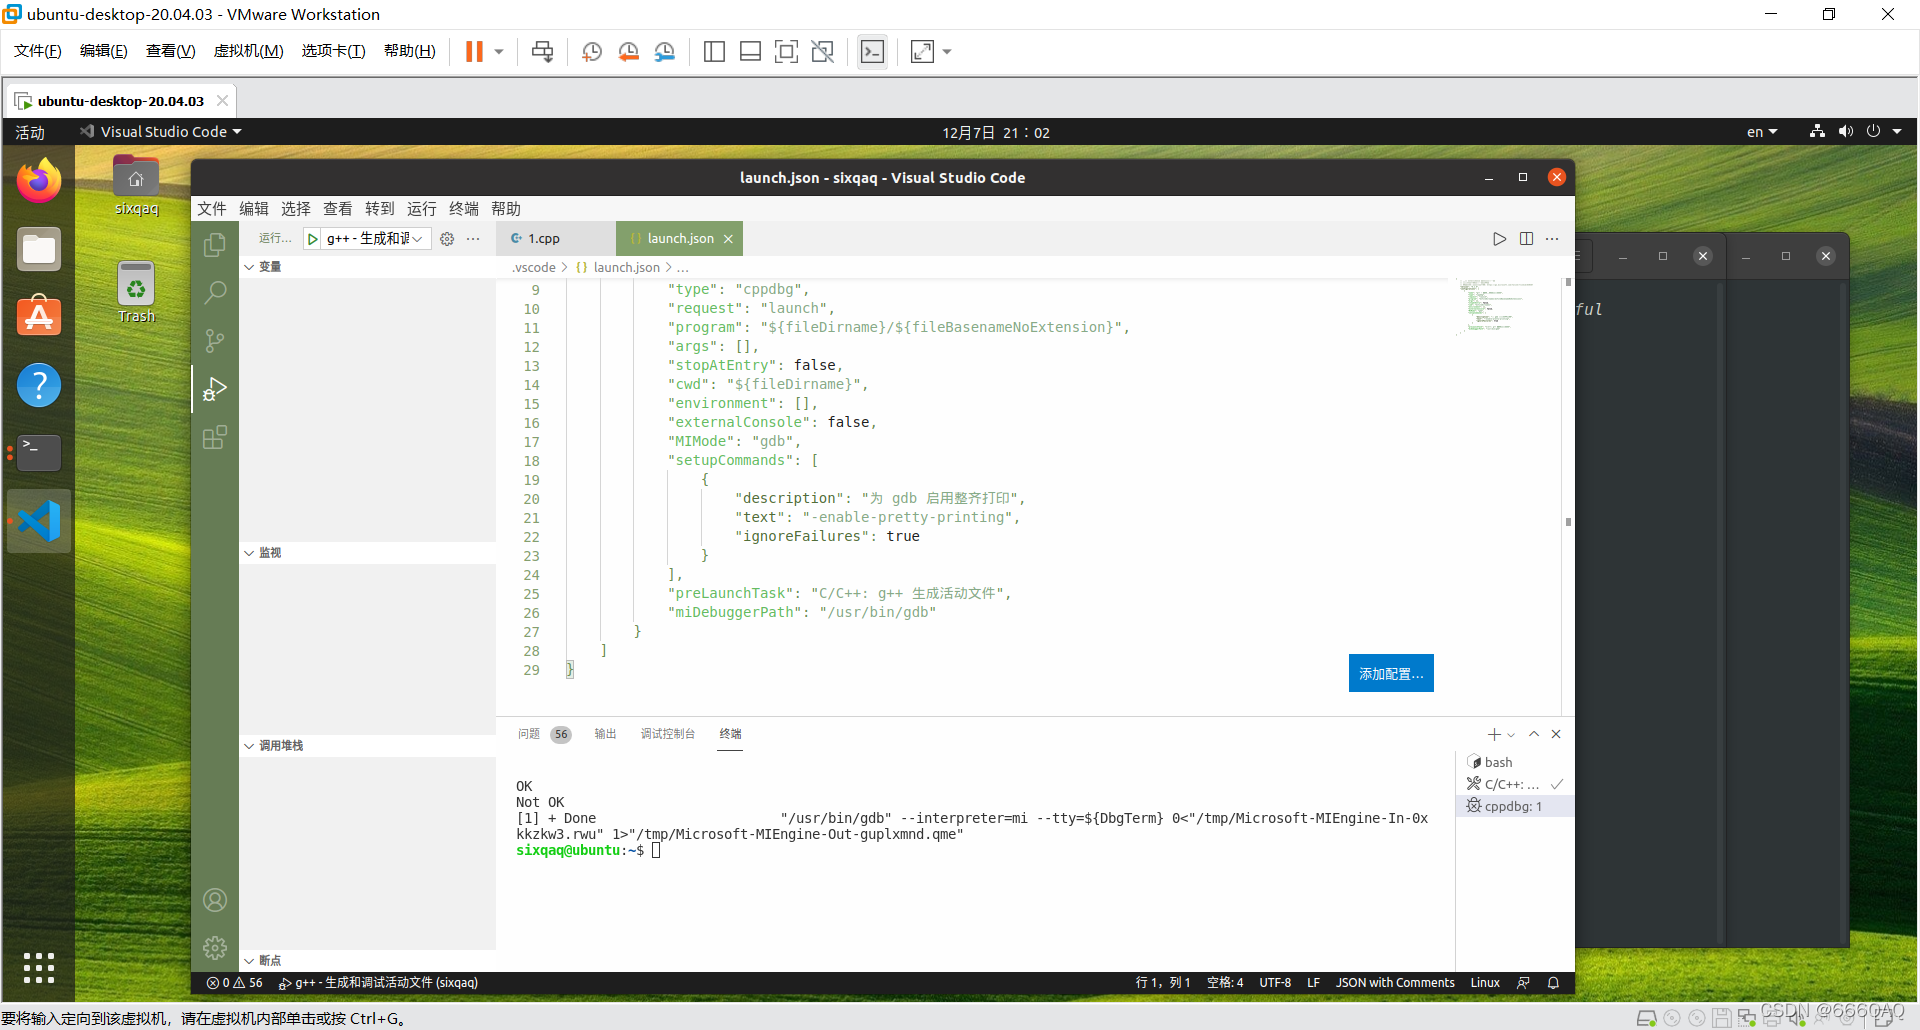Select the bash terminal entry
The image size is (1920, 1030).
point(1514,762)
